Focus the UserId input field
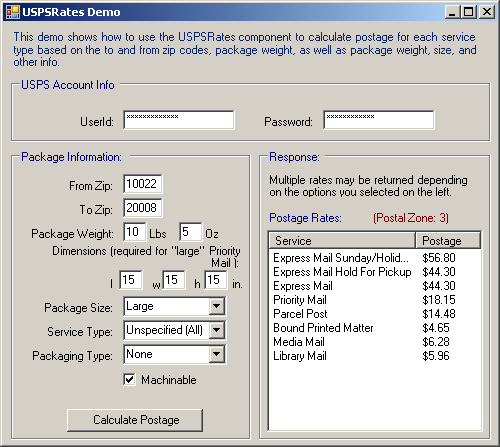This screenshot has height=447, width=500. (179, 120)
